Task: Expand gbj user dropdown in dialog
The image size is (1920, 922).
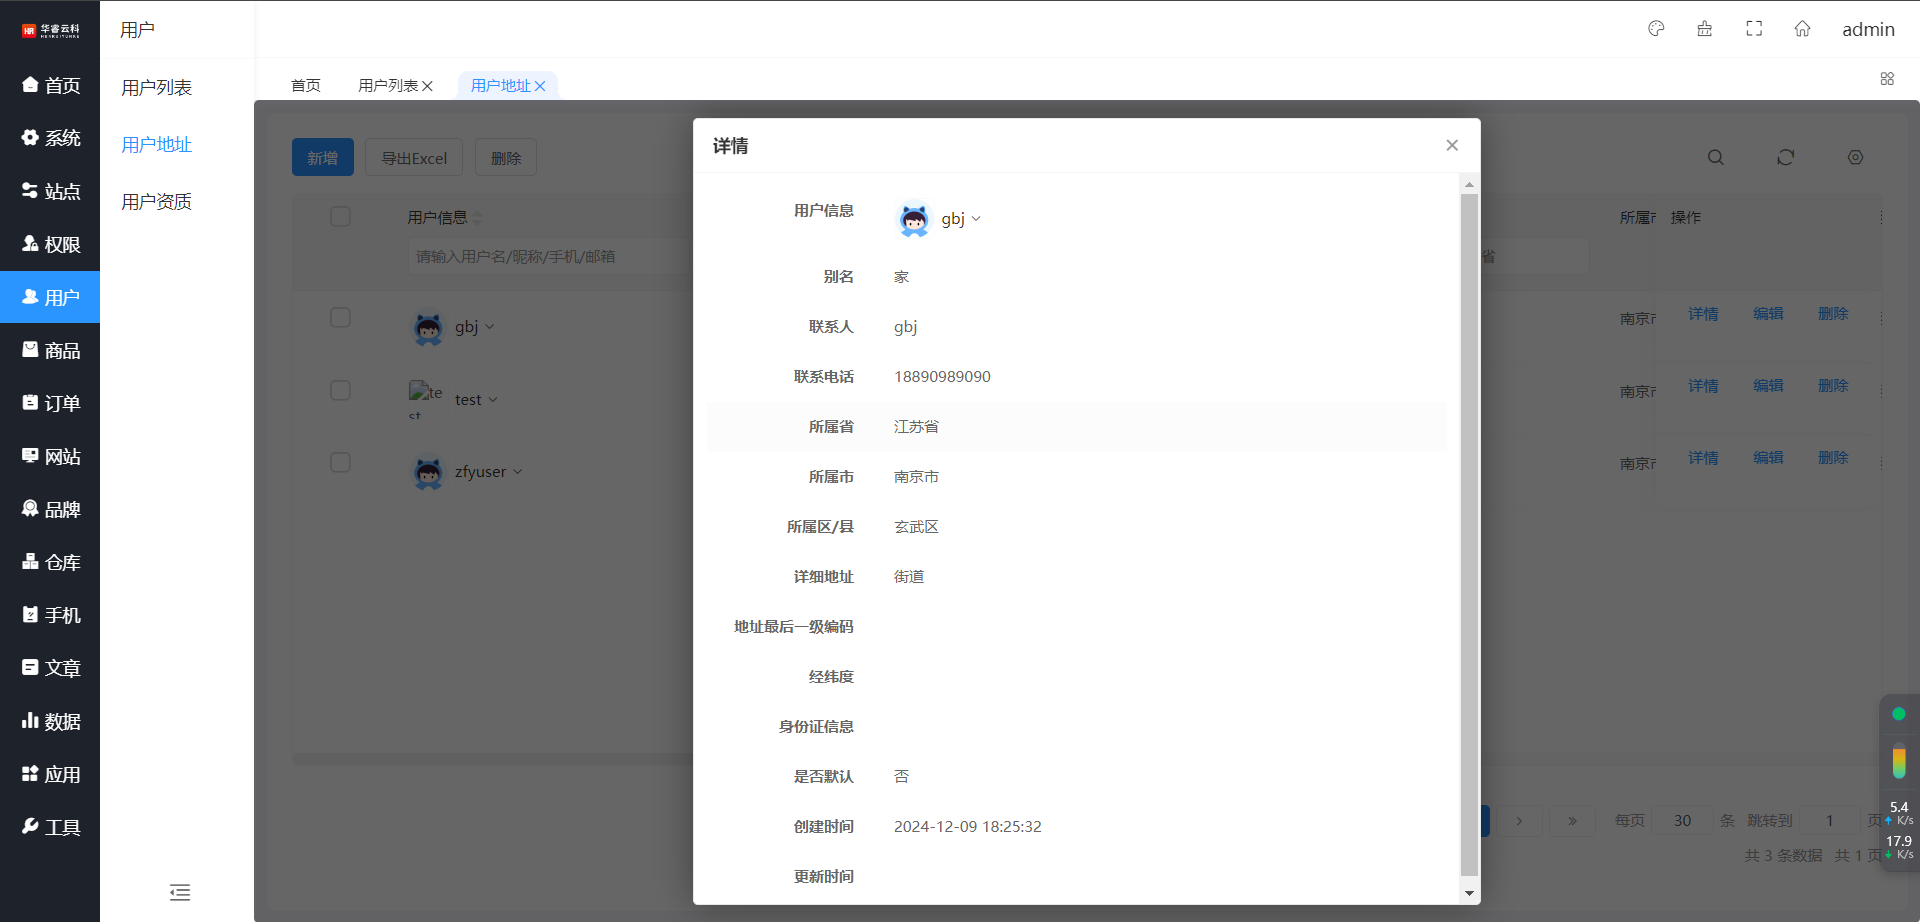Action: [x=975, y=219]
